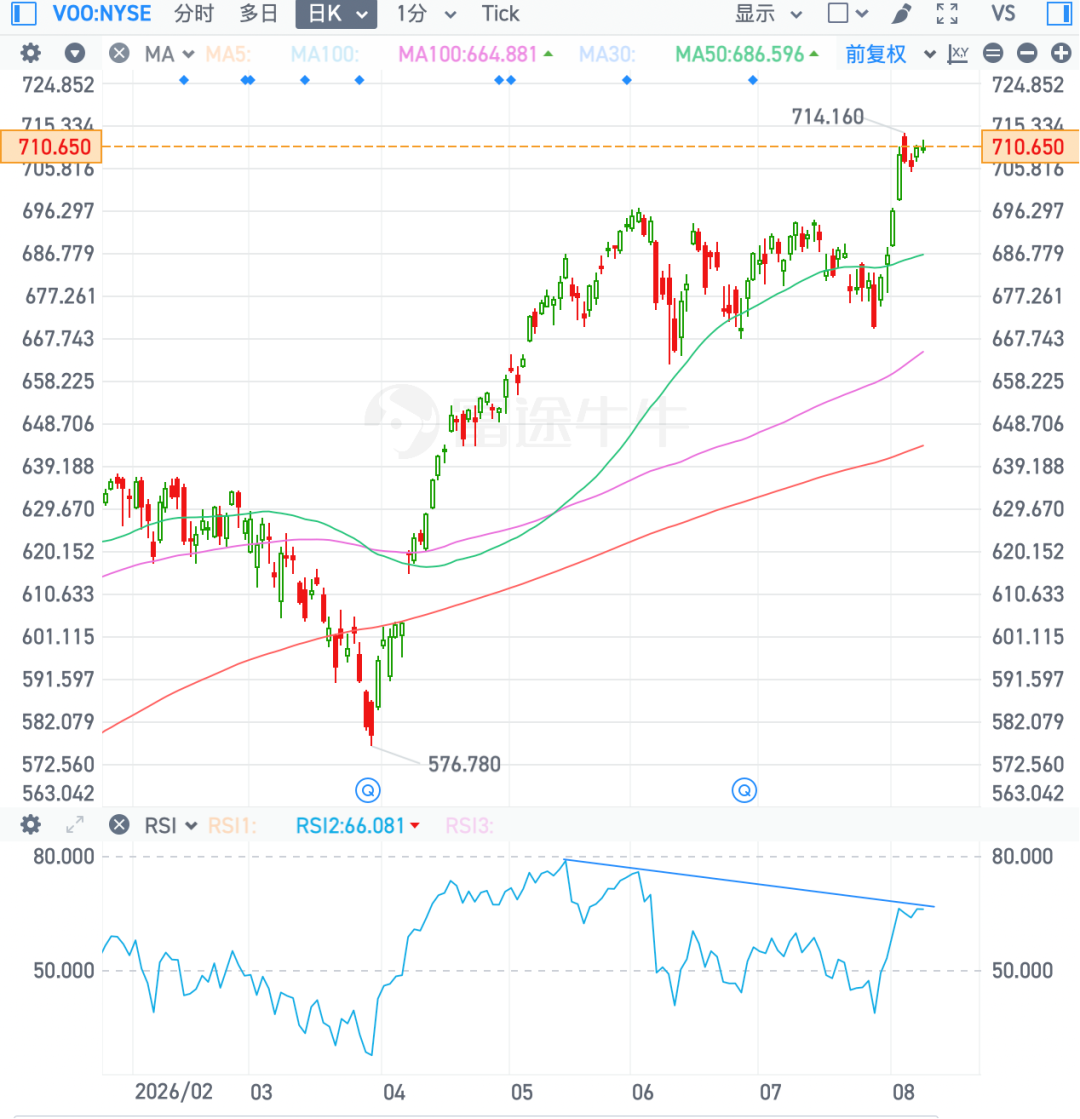Screen dimensions: 1080x1119
Task: Open the 显示 display dropdown
Action: (769, 14)
